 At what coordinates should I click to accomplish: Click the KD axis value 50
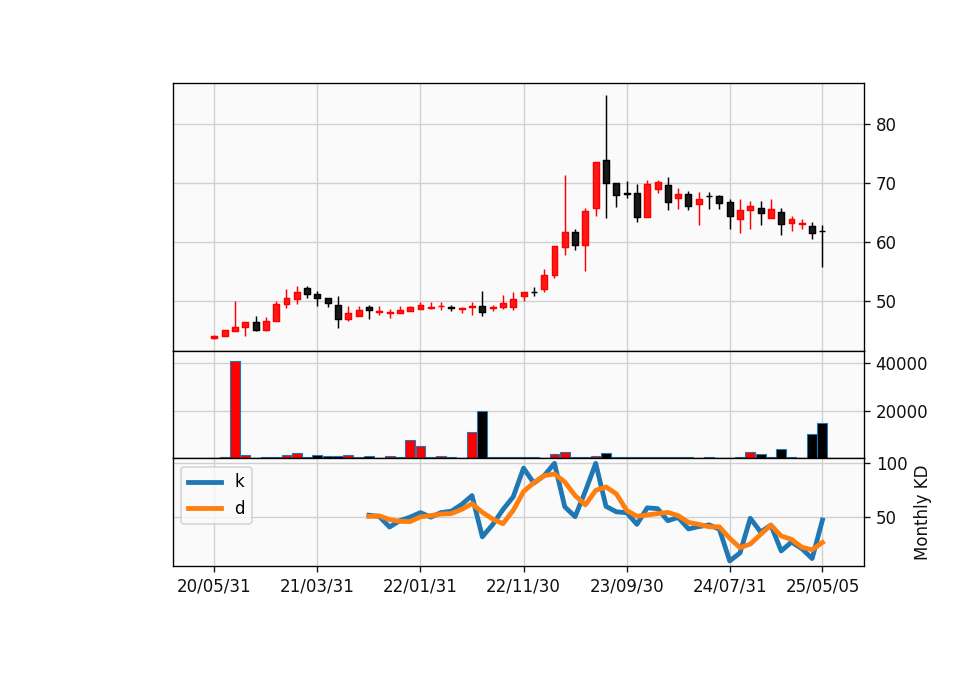(x=886, y=518)
